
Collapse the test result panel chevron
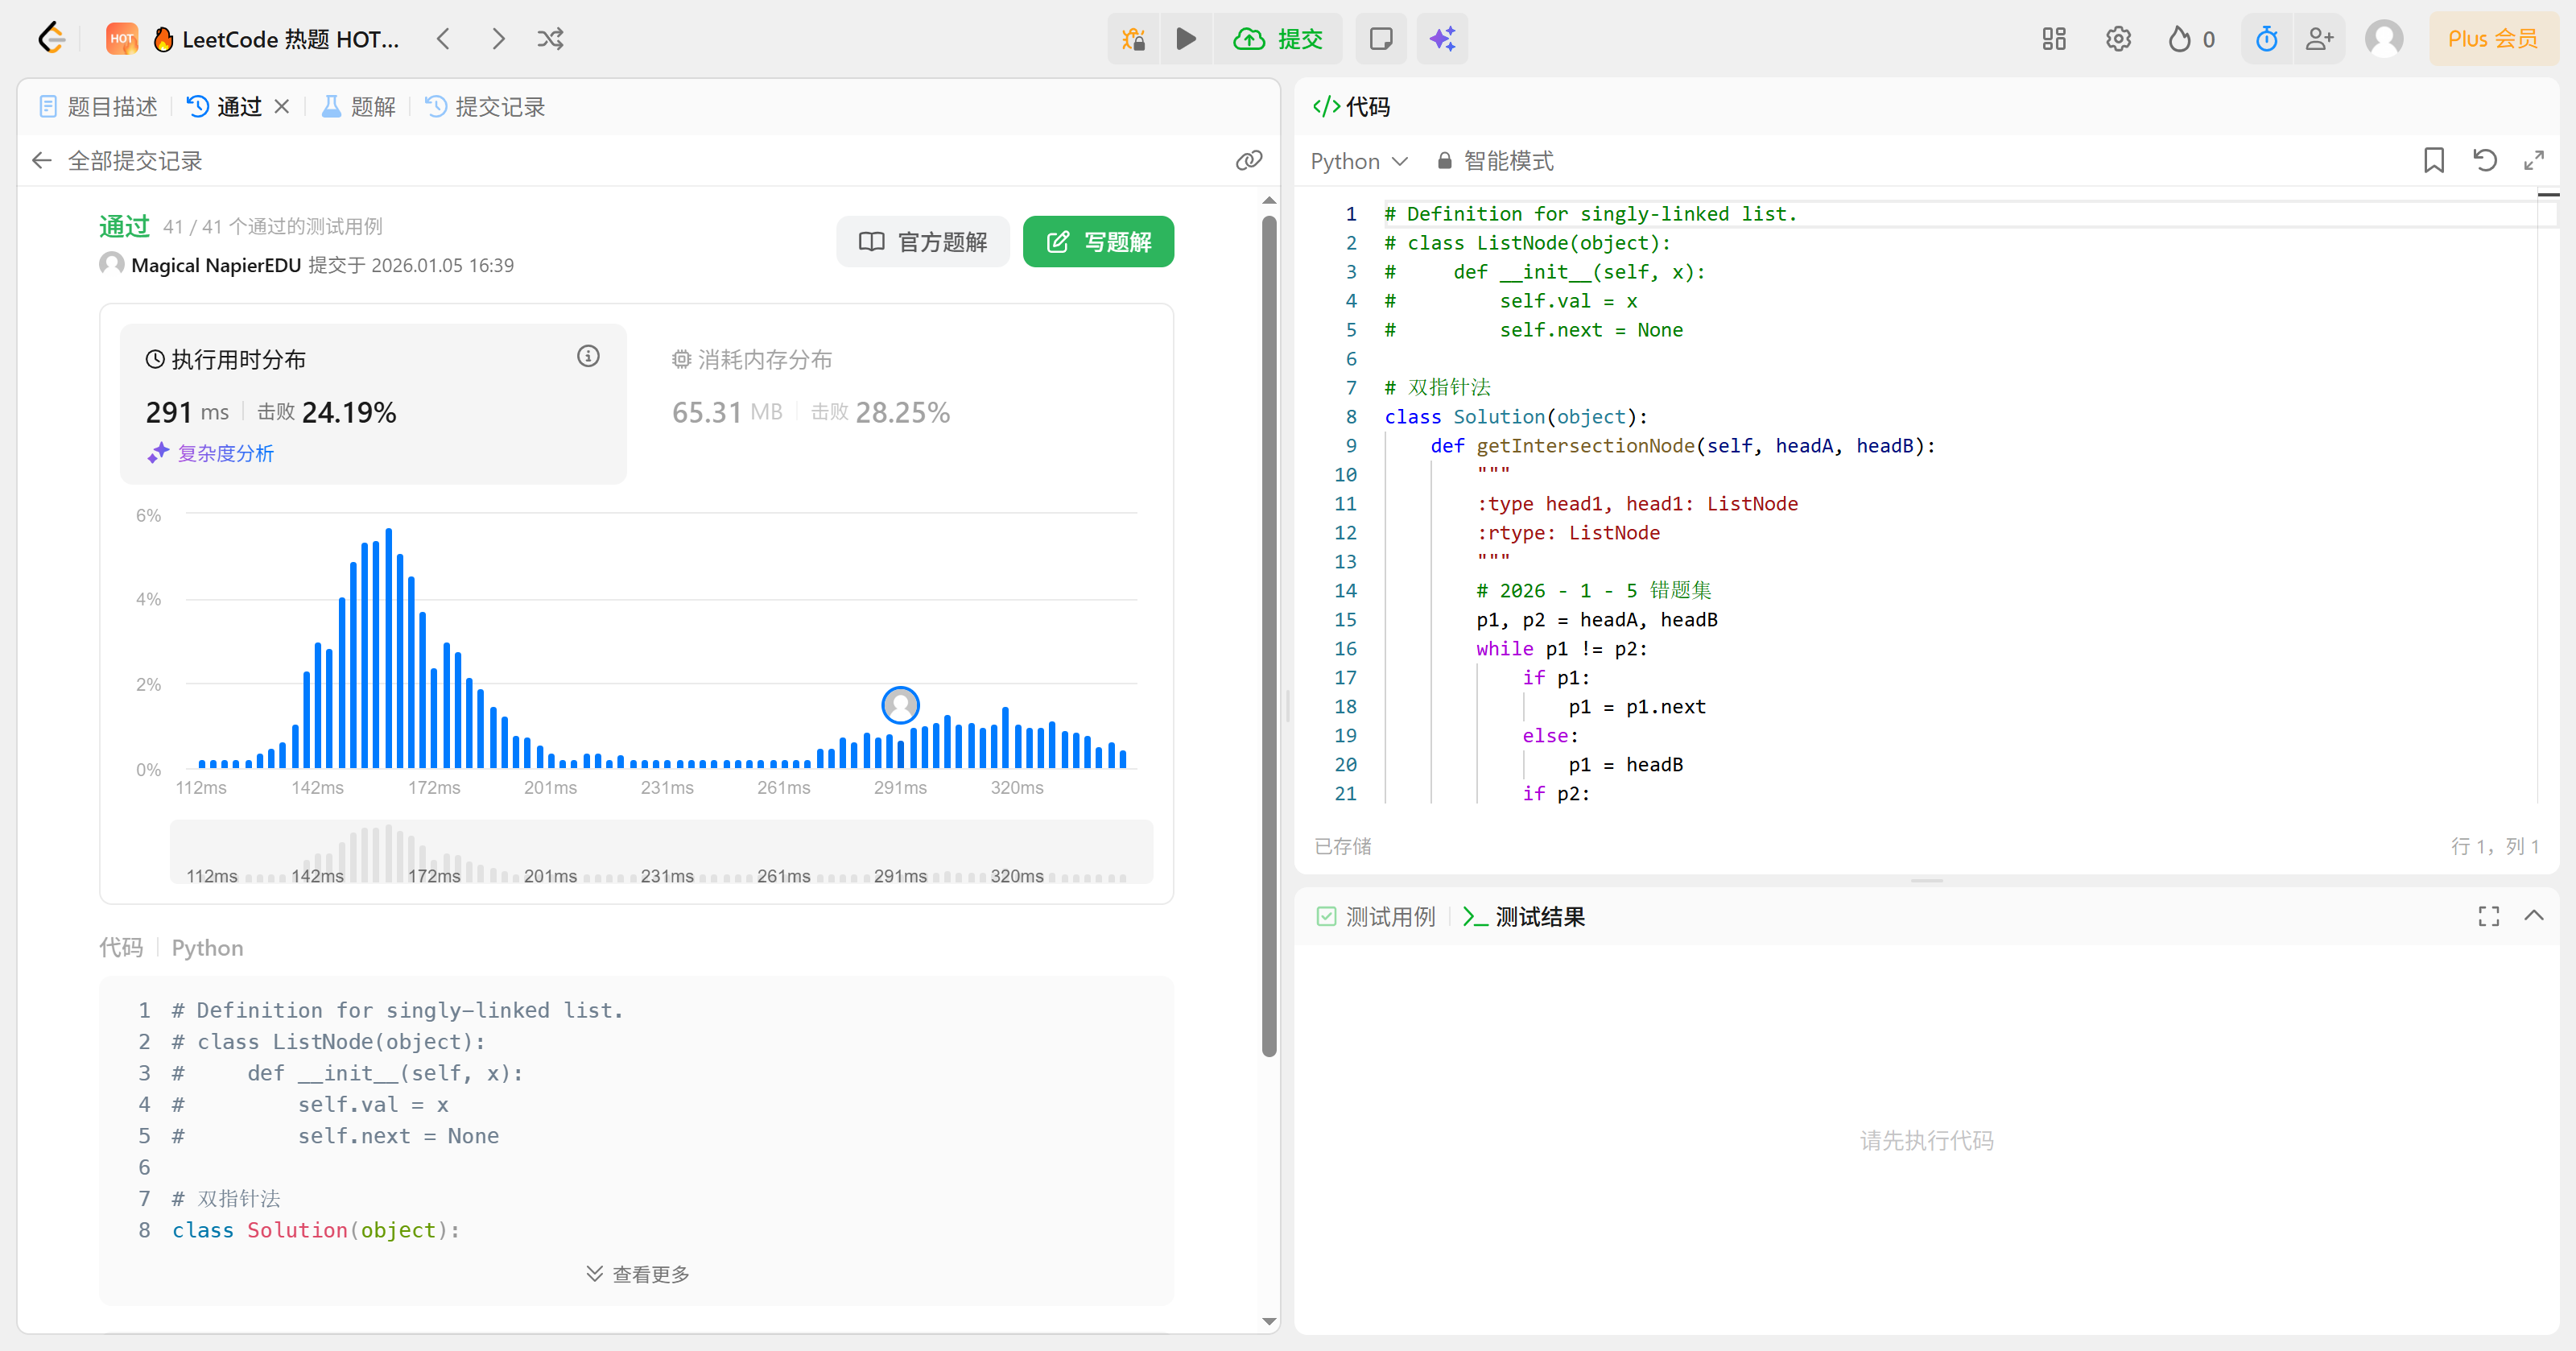(2533, 915)
